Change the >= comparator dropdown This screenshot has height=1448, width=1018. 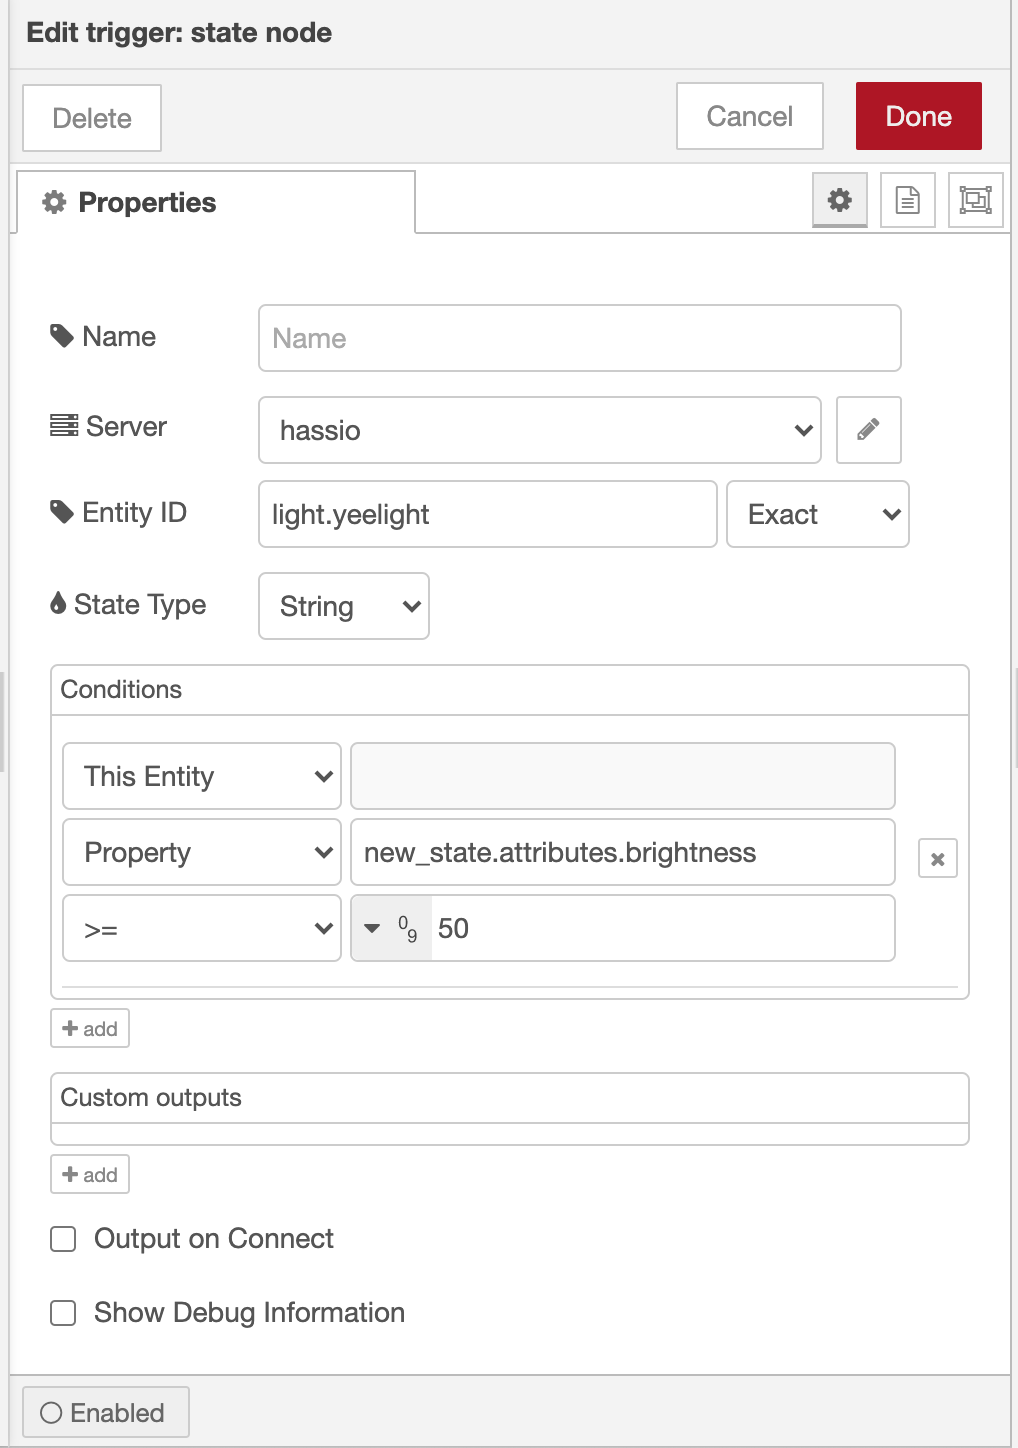202,928
